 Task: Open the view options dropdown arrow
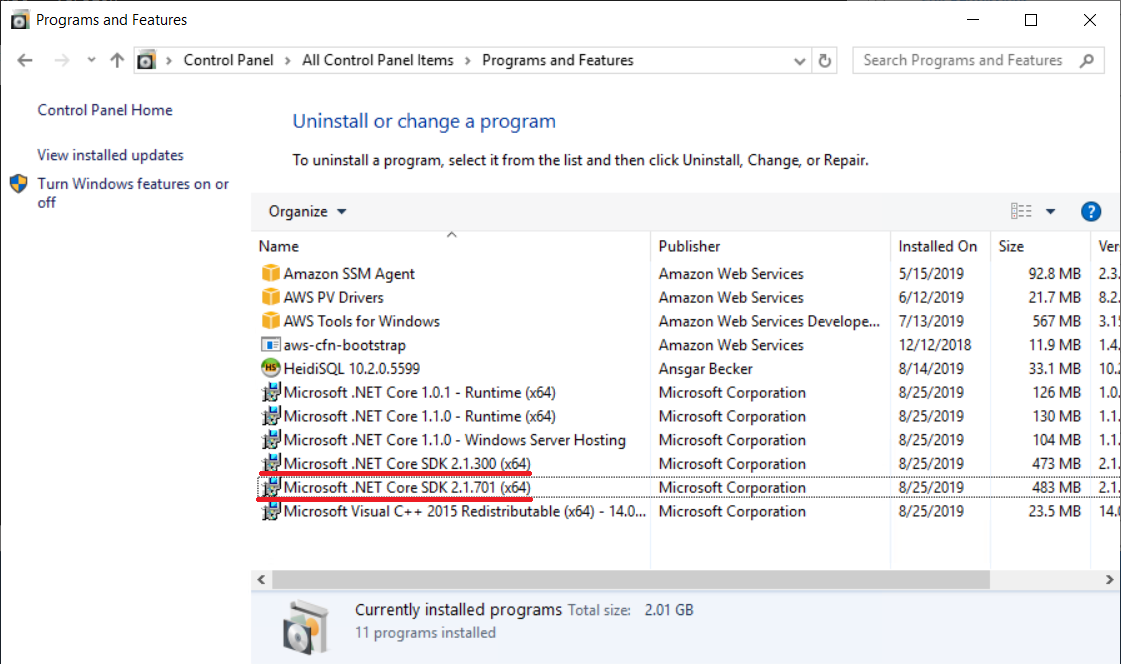point(1050,212)
